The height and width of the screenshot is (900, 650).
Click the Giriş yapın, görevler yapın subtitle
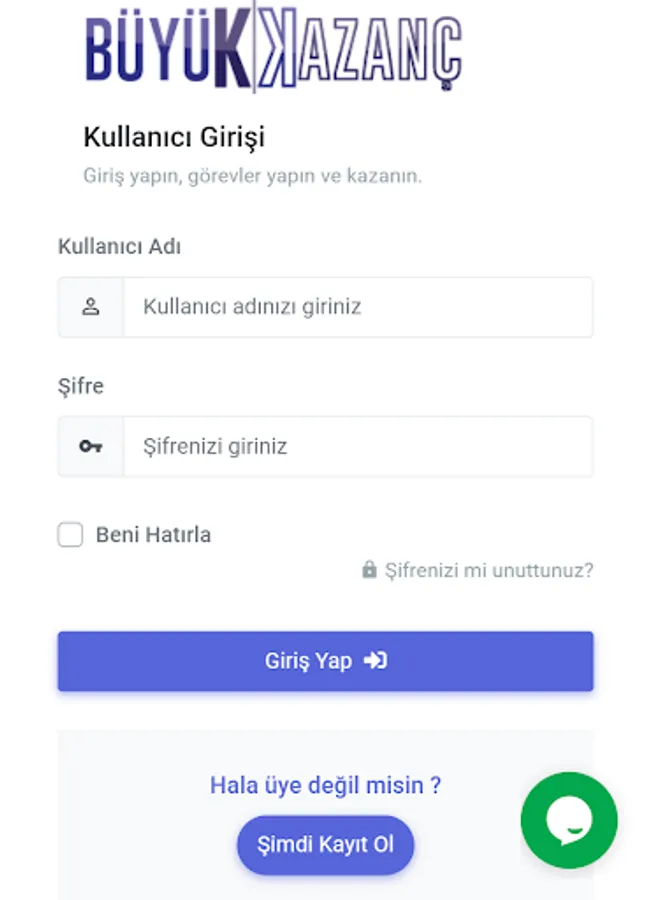[x=252, y=176]
